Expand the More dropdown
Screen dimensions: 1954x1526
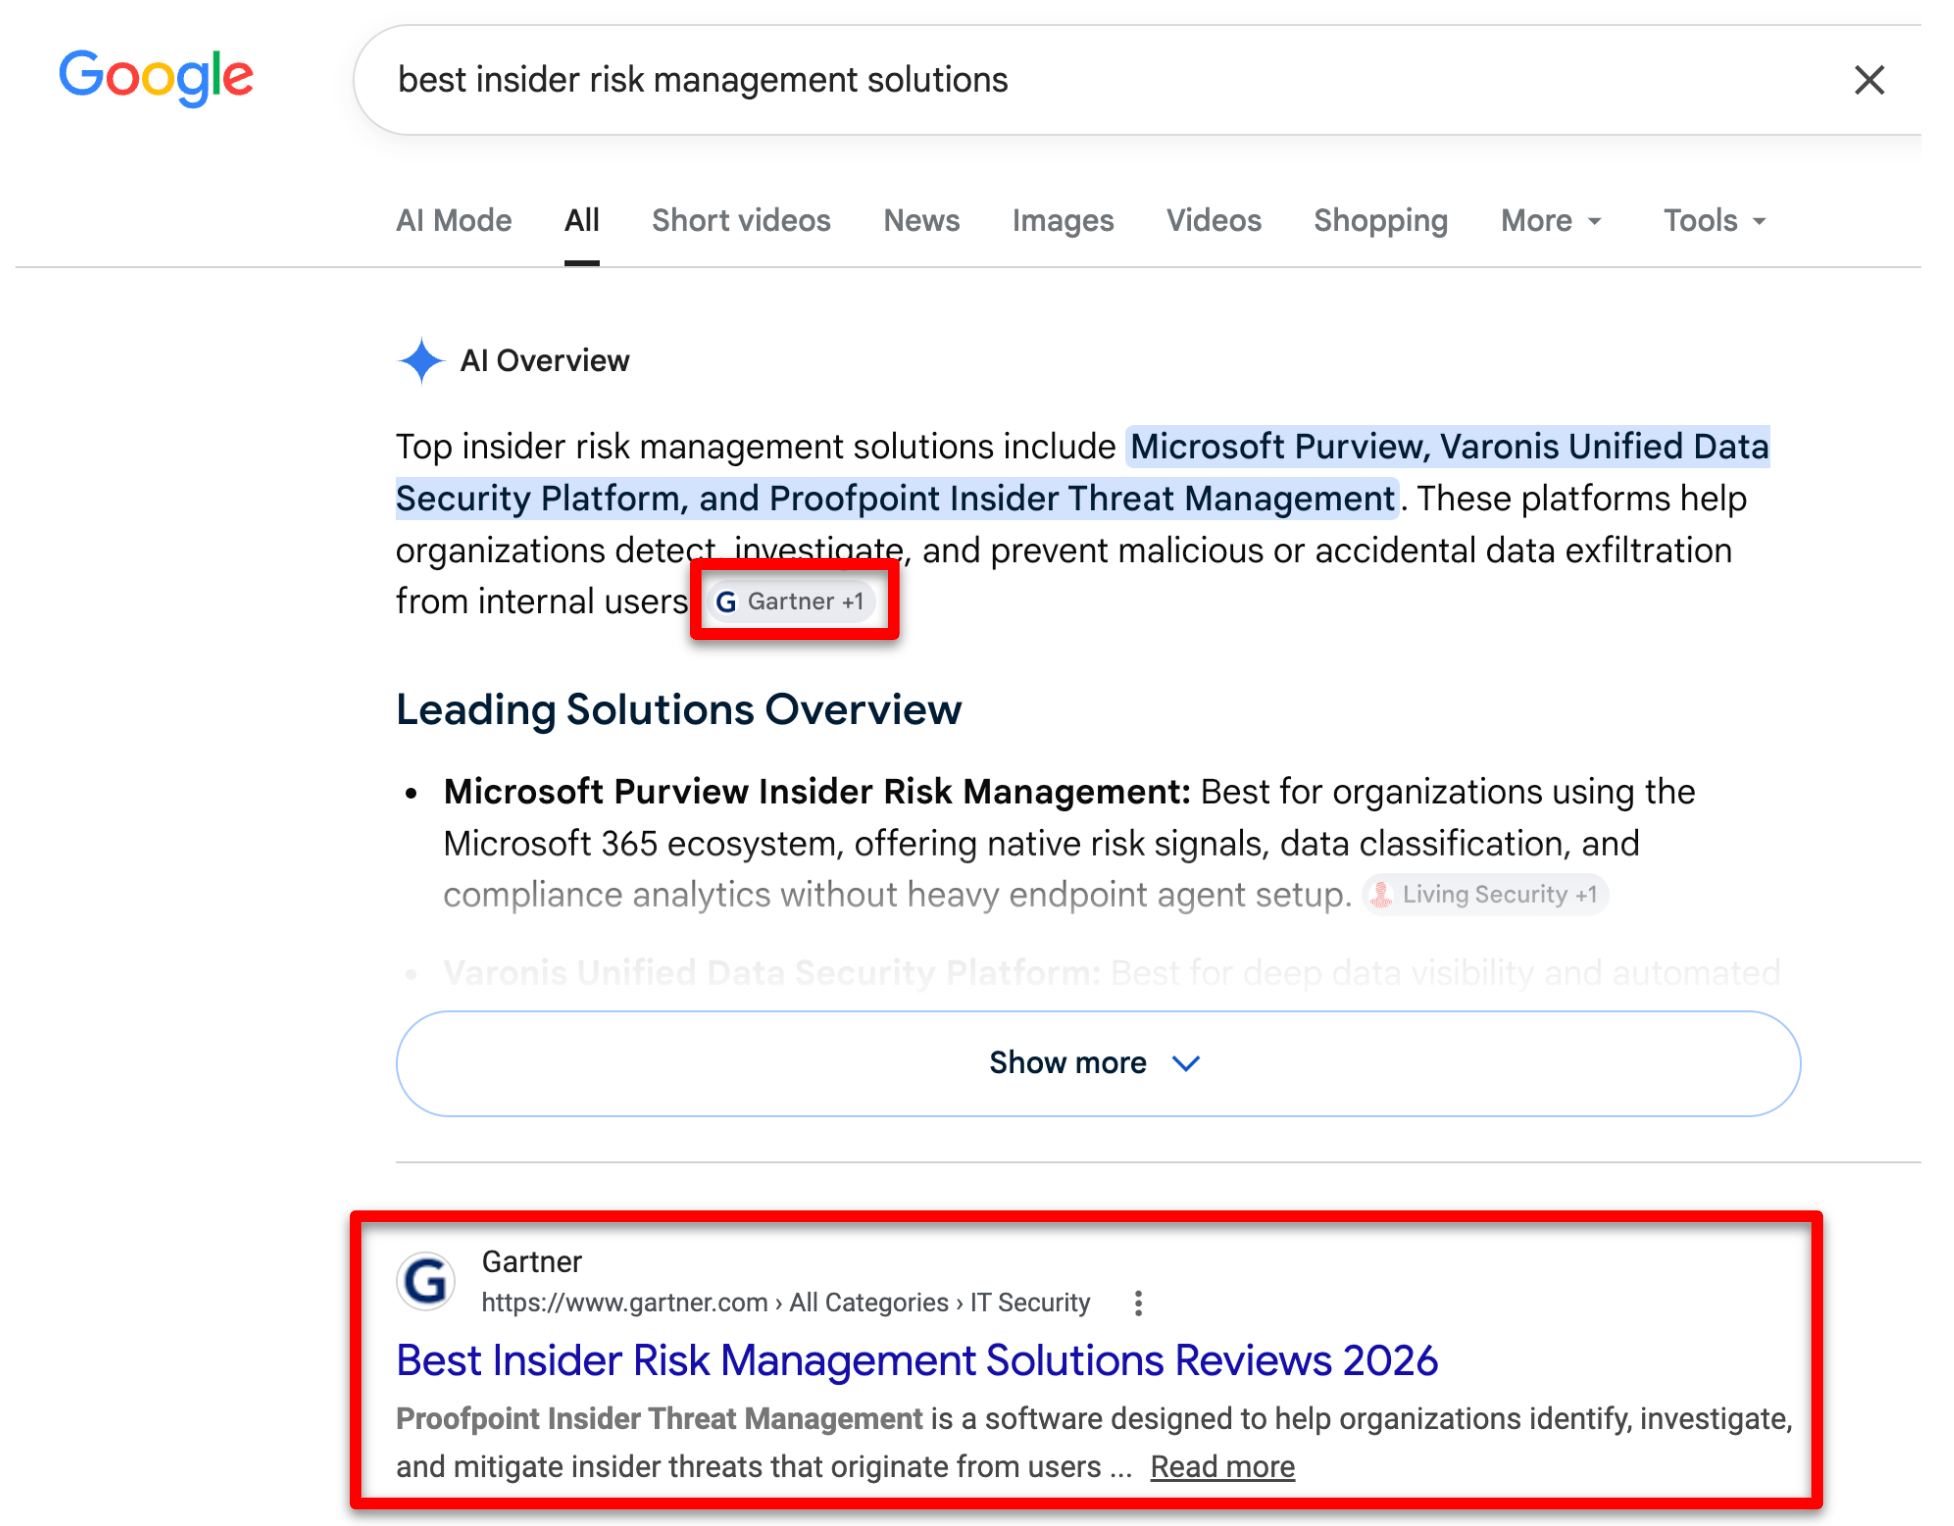(1551, 220)
